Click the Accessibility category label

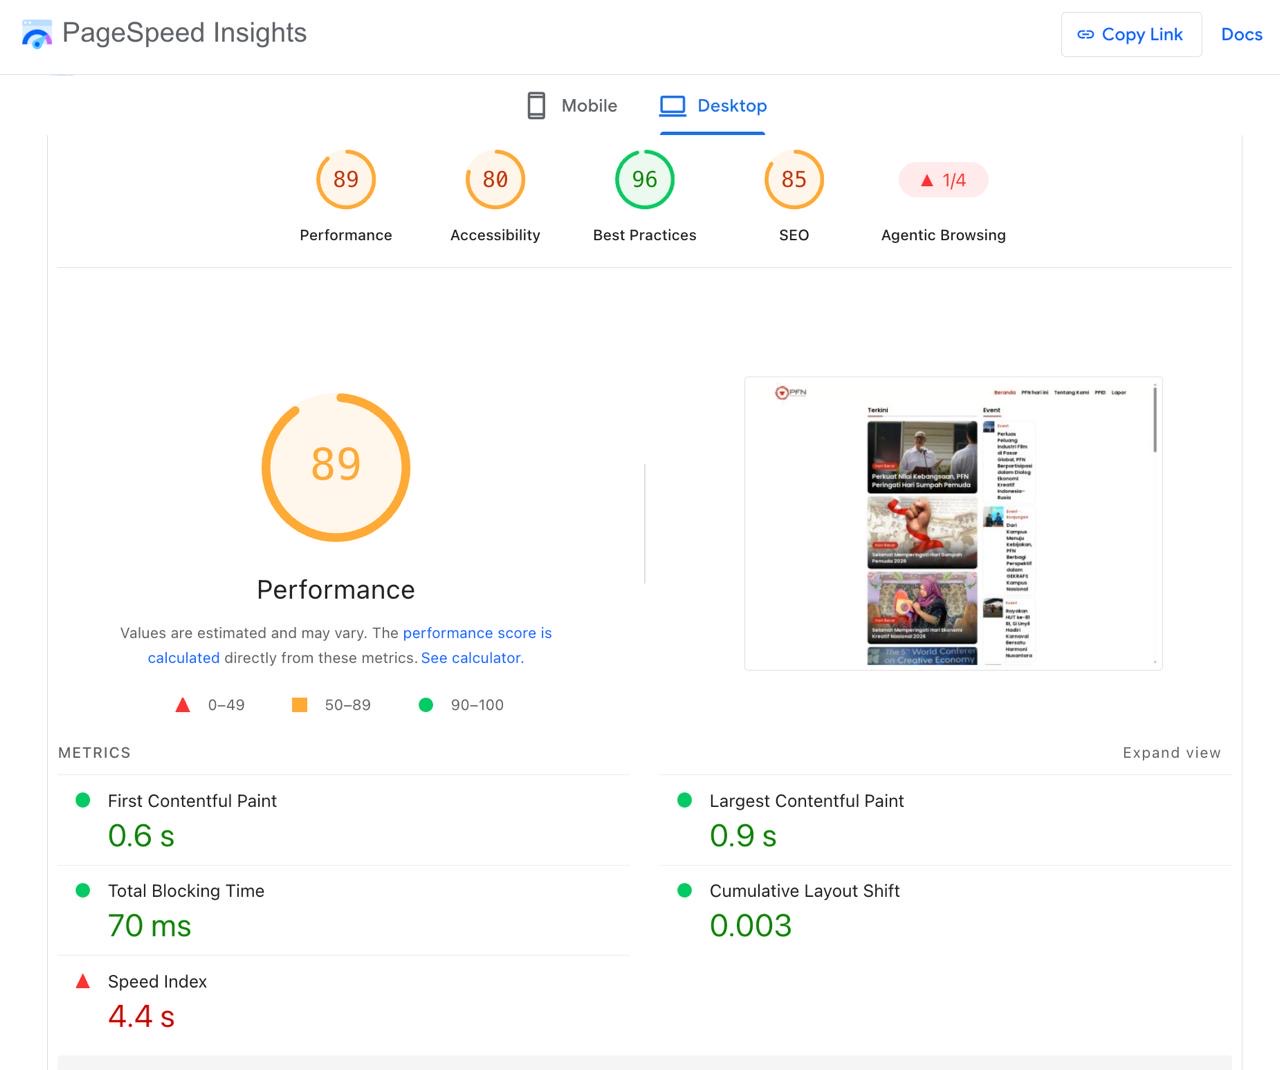[x=495, y=235]
